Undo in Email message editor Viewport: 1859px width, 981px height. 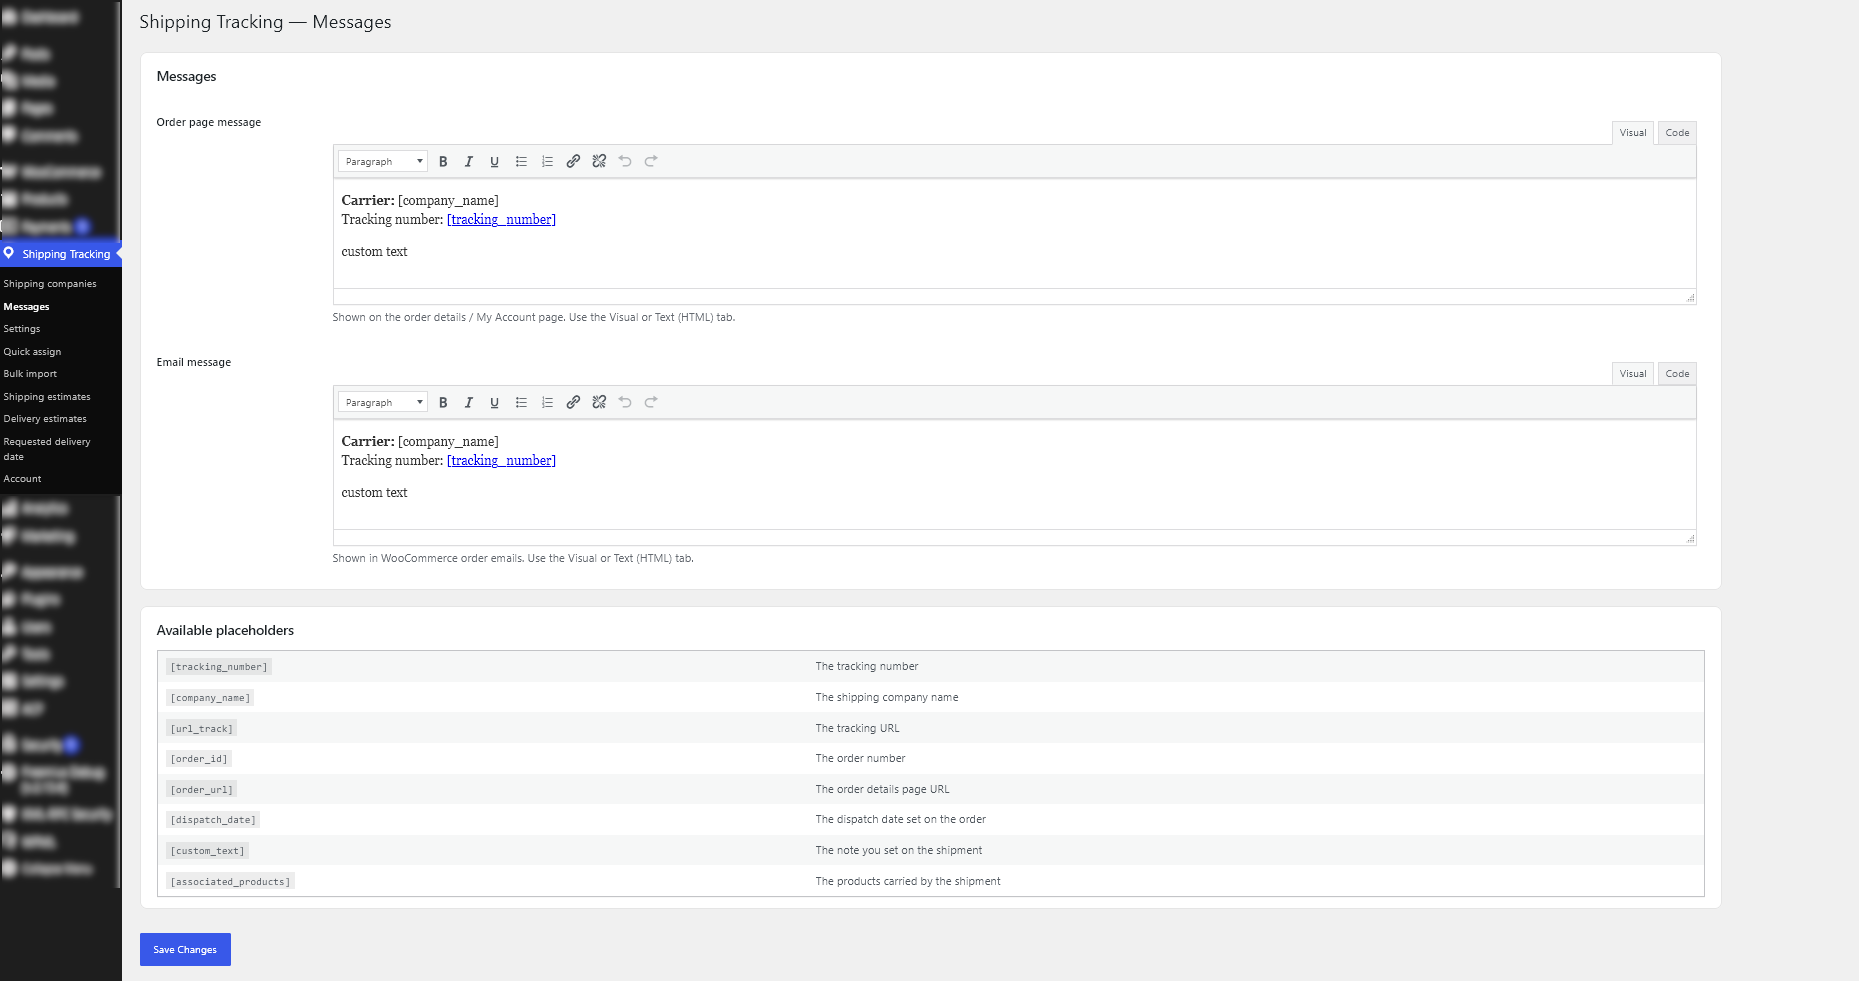pyautogui.click(x=625, y=402)
